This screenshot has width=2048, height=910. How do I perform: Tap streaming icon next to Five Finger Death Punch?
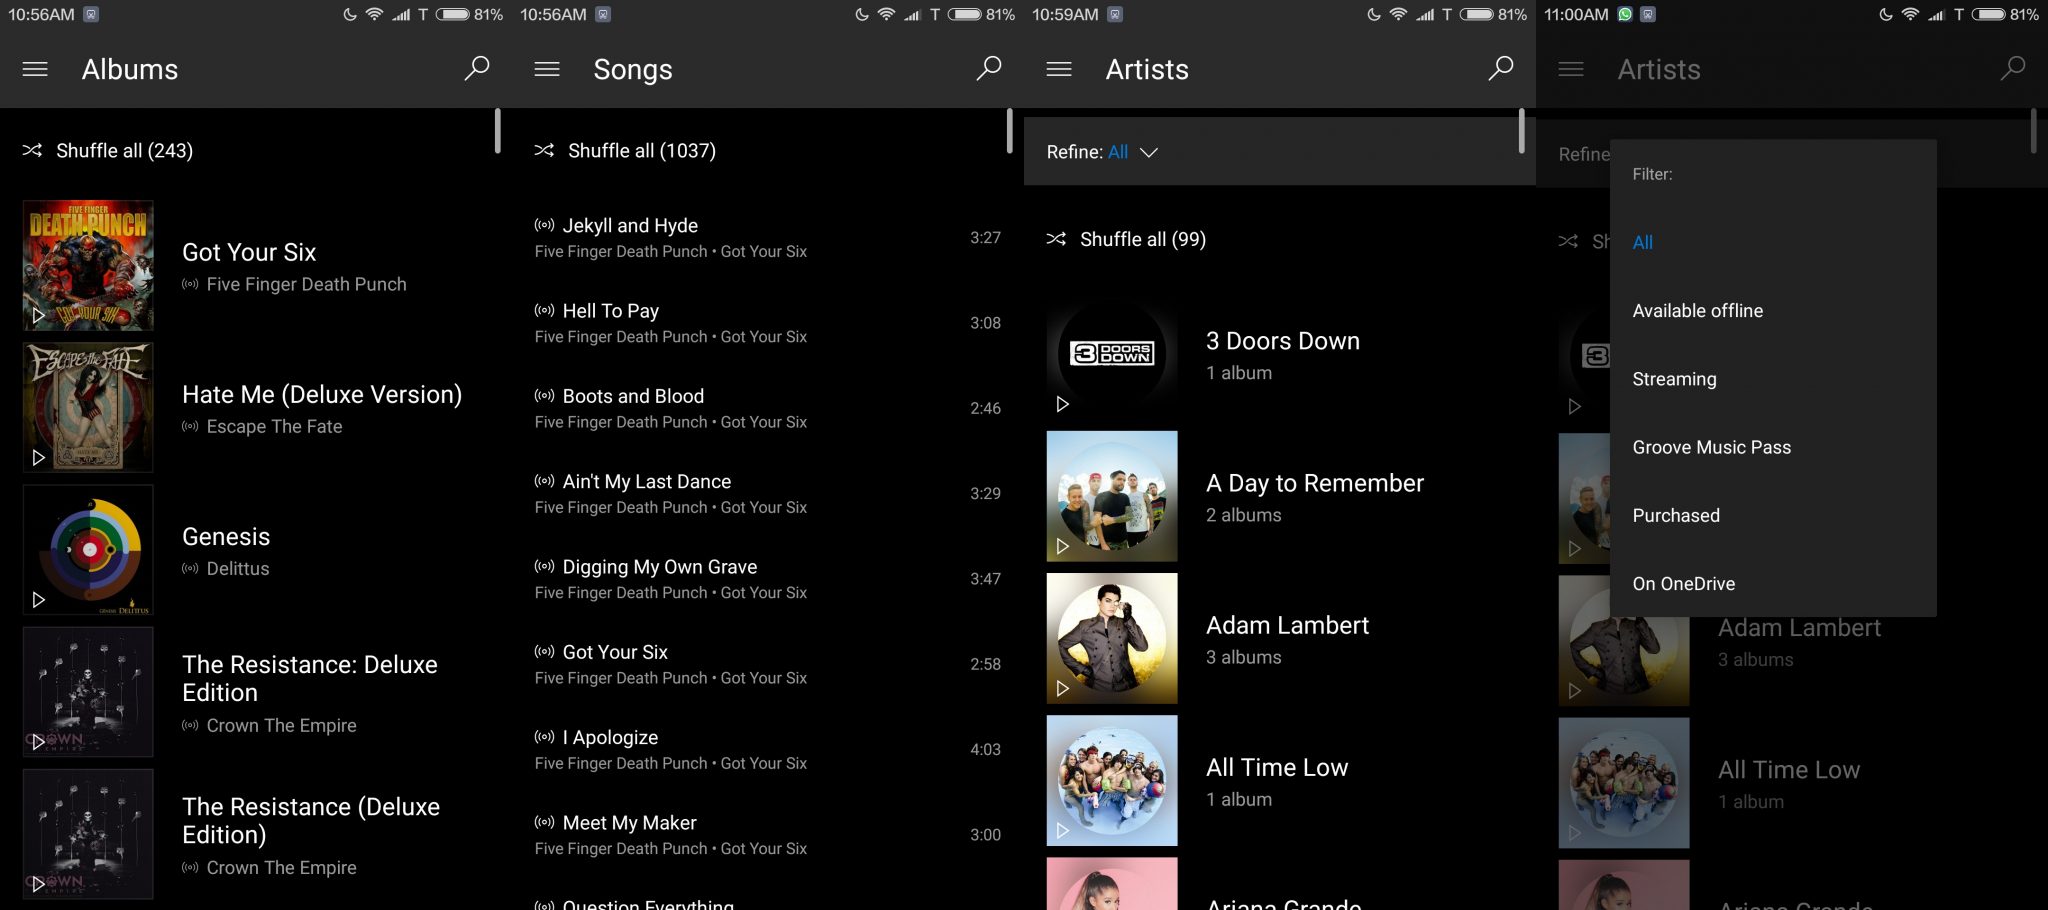coord(190,284)
